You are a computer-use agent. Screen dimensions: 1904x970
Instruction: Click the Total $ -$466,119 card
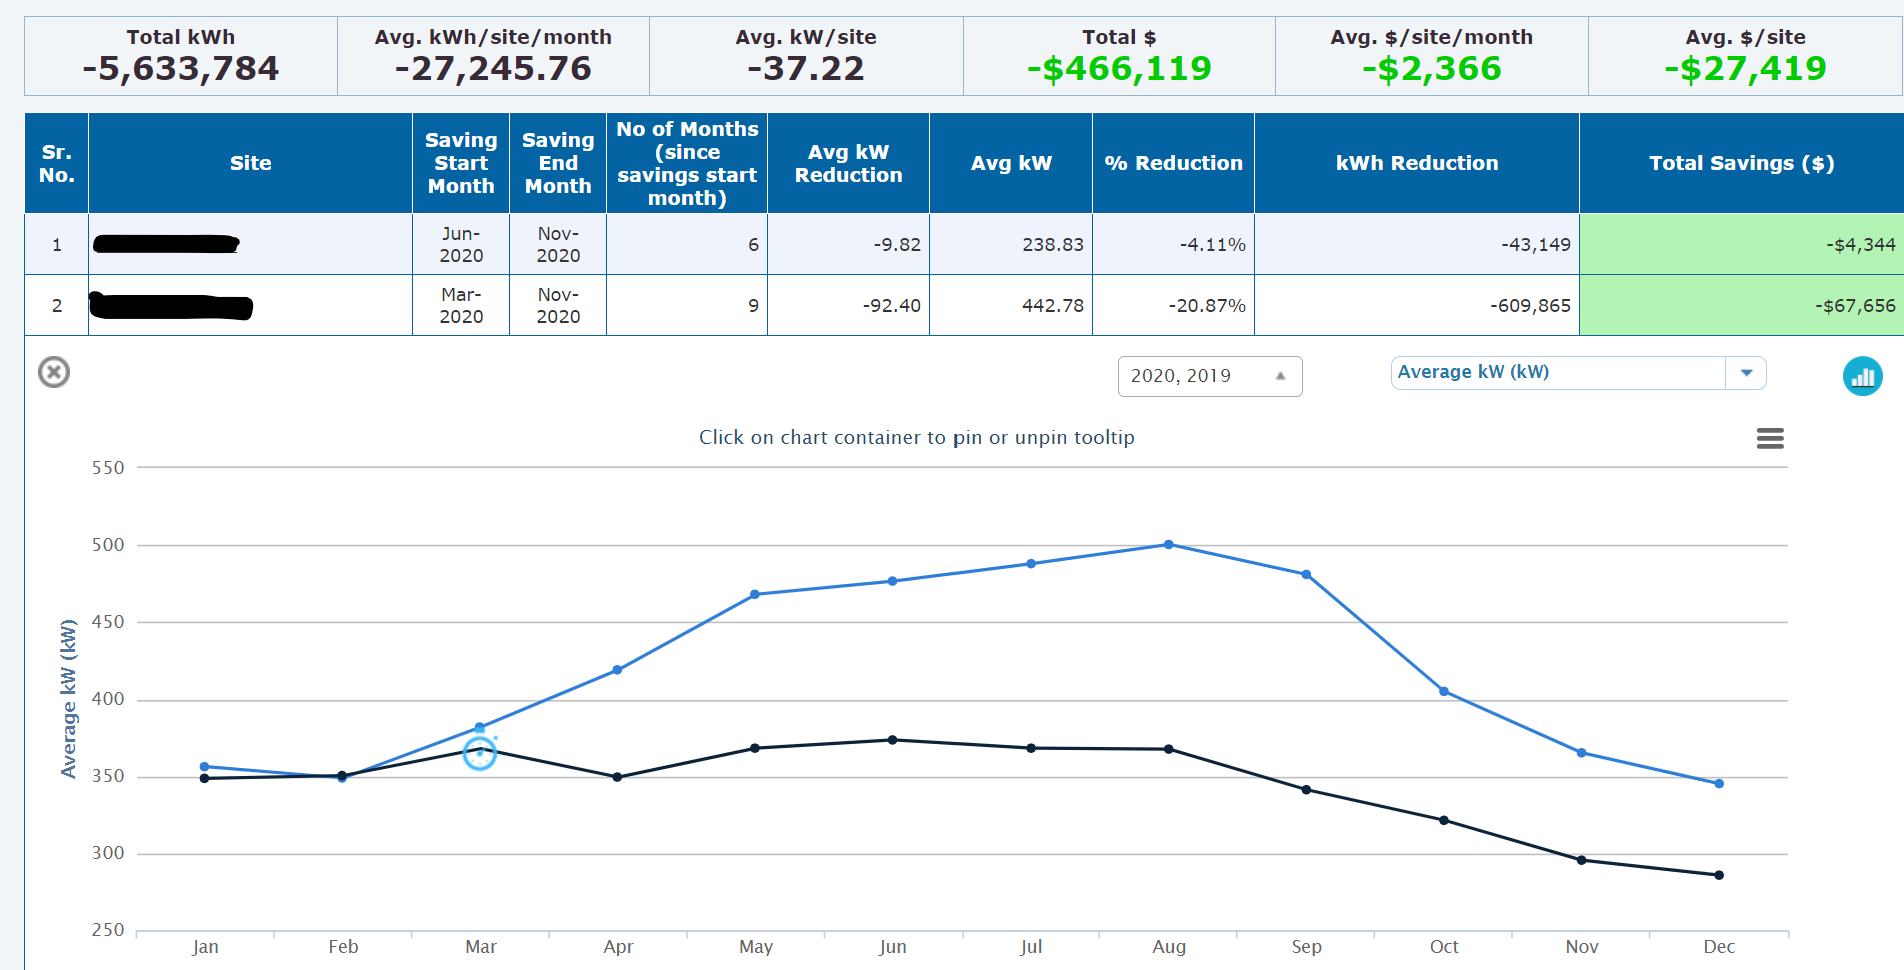point(1119,56)
